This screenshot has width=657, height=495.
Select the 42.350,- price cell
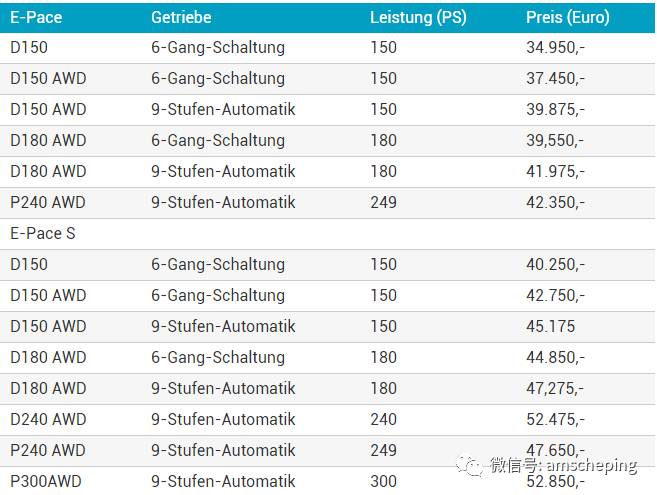tap(555, 202)
